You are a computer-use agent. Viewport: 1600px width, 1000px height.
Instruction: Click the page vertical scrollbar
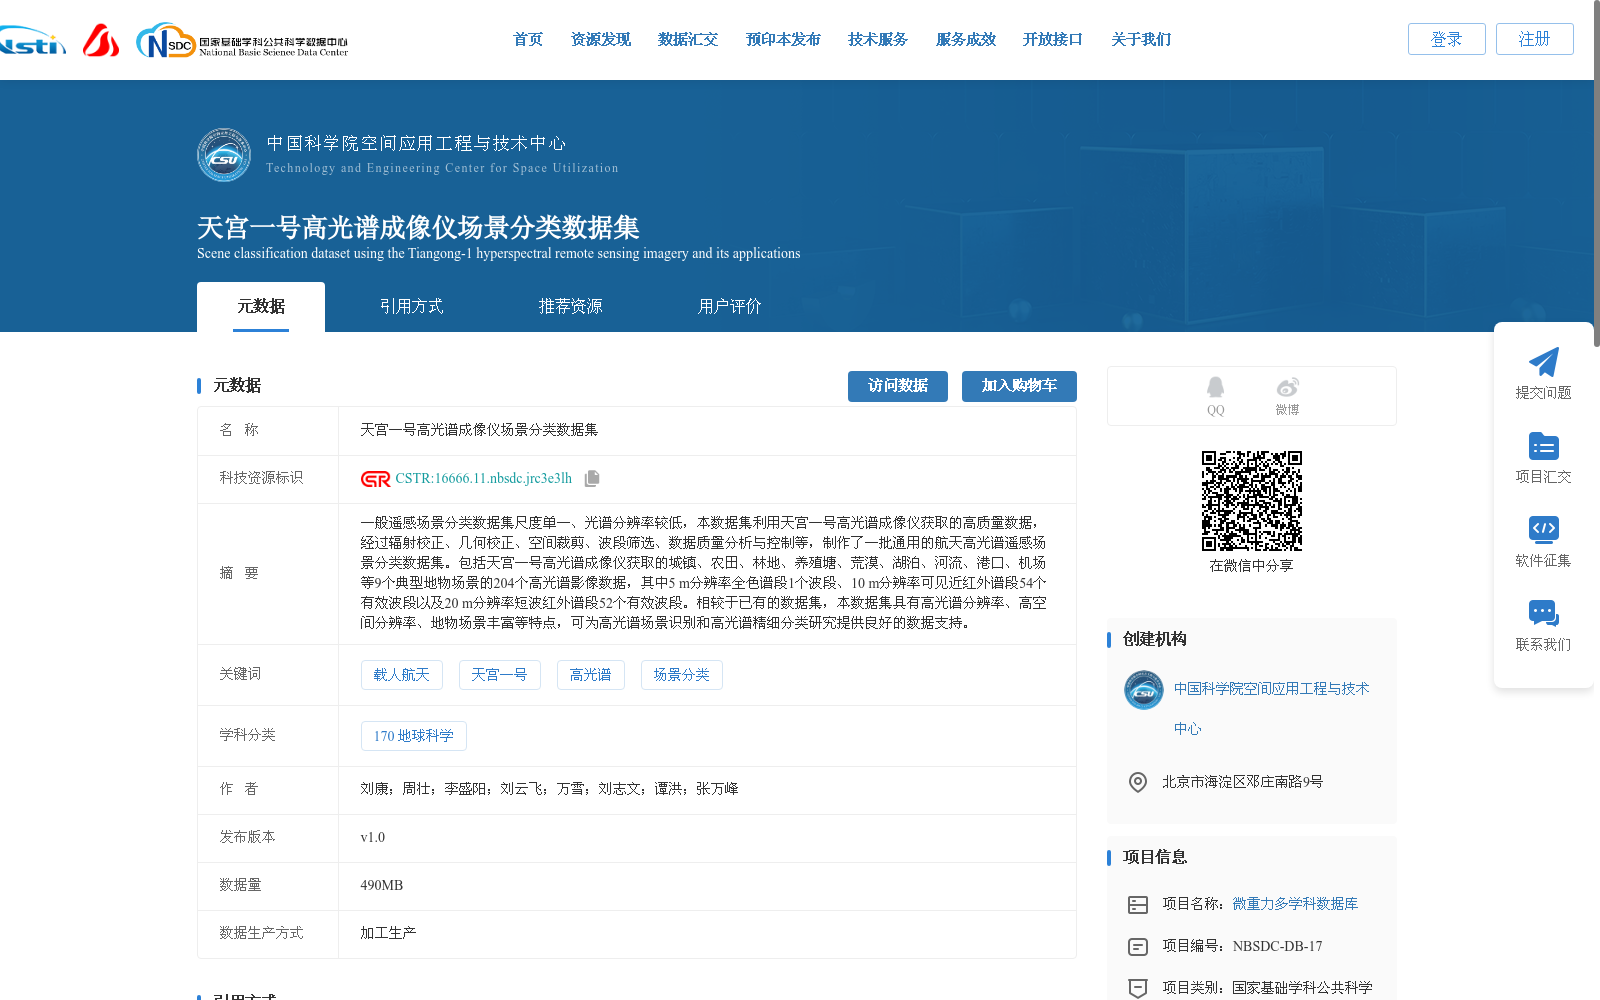click(x=1595, y=175)
